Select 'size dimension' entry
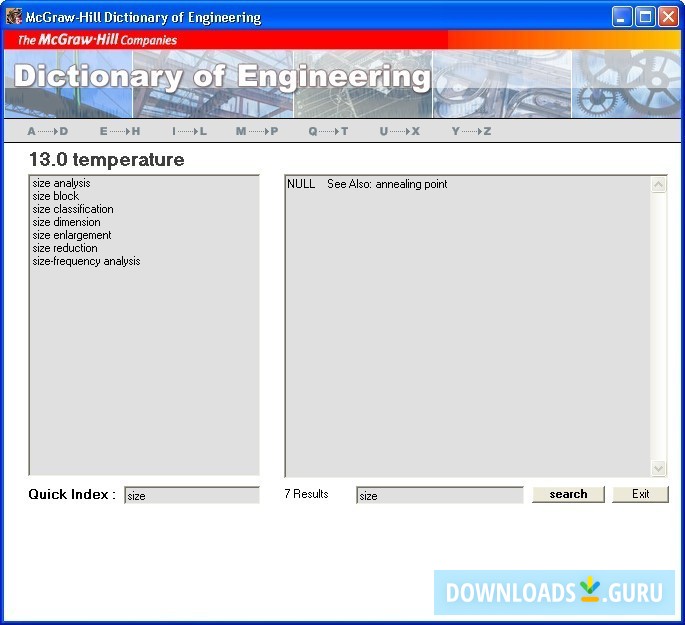This screenshot has height=625, width=685. click(x=66, y=222)
